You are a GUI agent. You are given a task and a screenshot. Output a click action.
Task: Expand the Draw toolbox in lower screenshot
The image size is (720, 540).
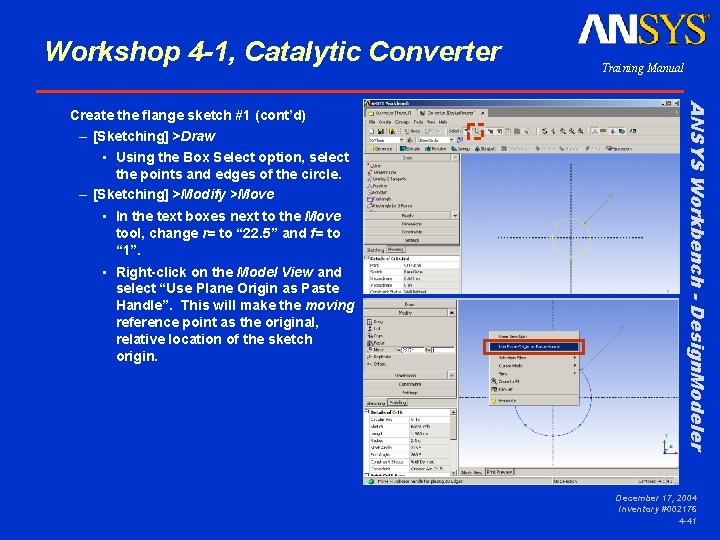tap(409, 304)
